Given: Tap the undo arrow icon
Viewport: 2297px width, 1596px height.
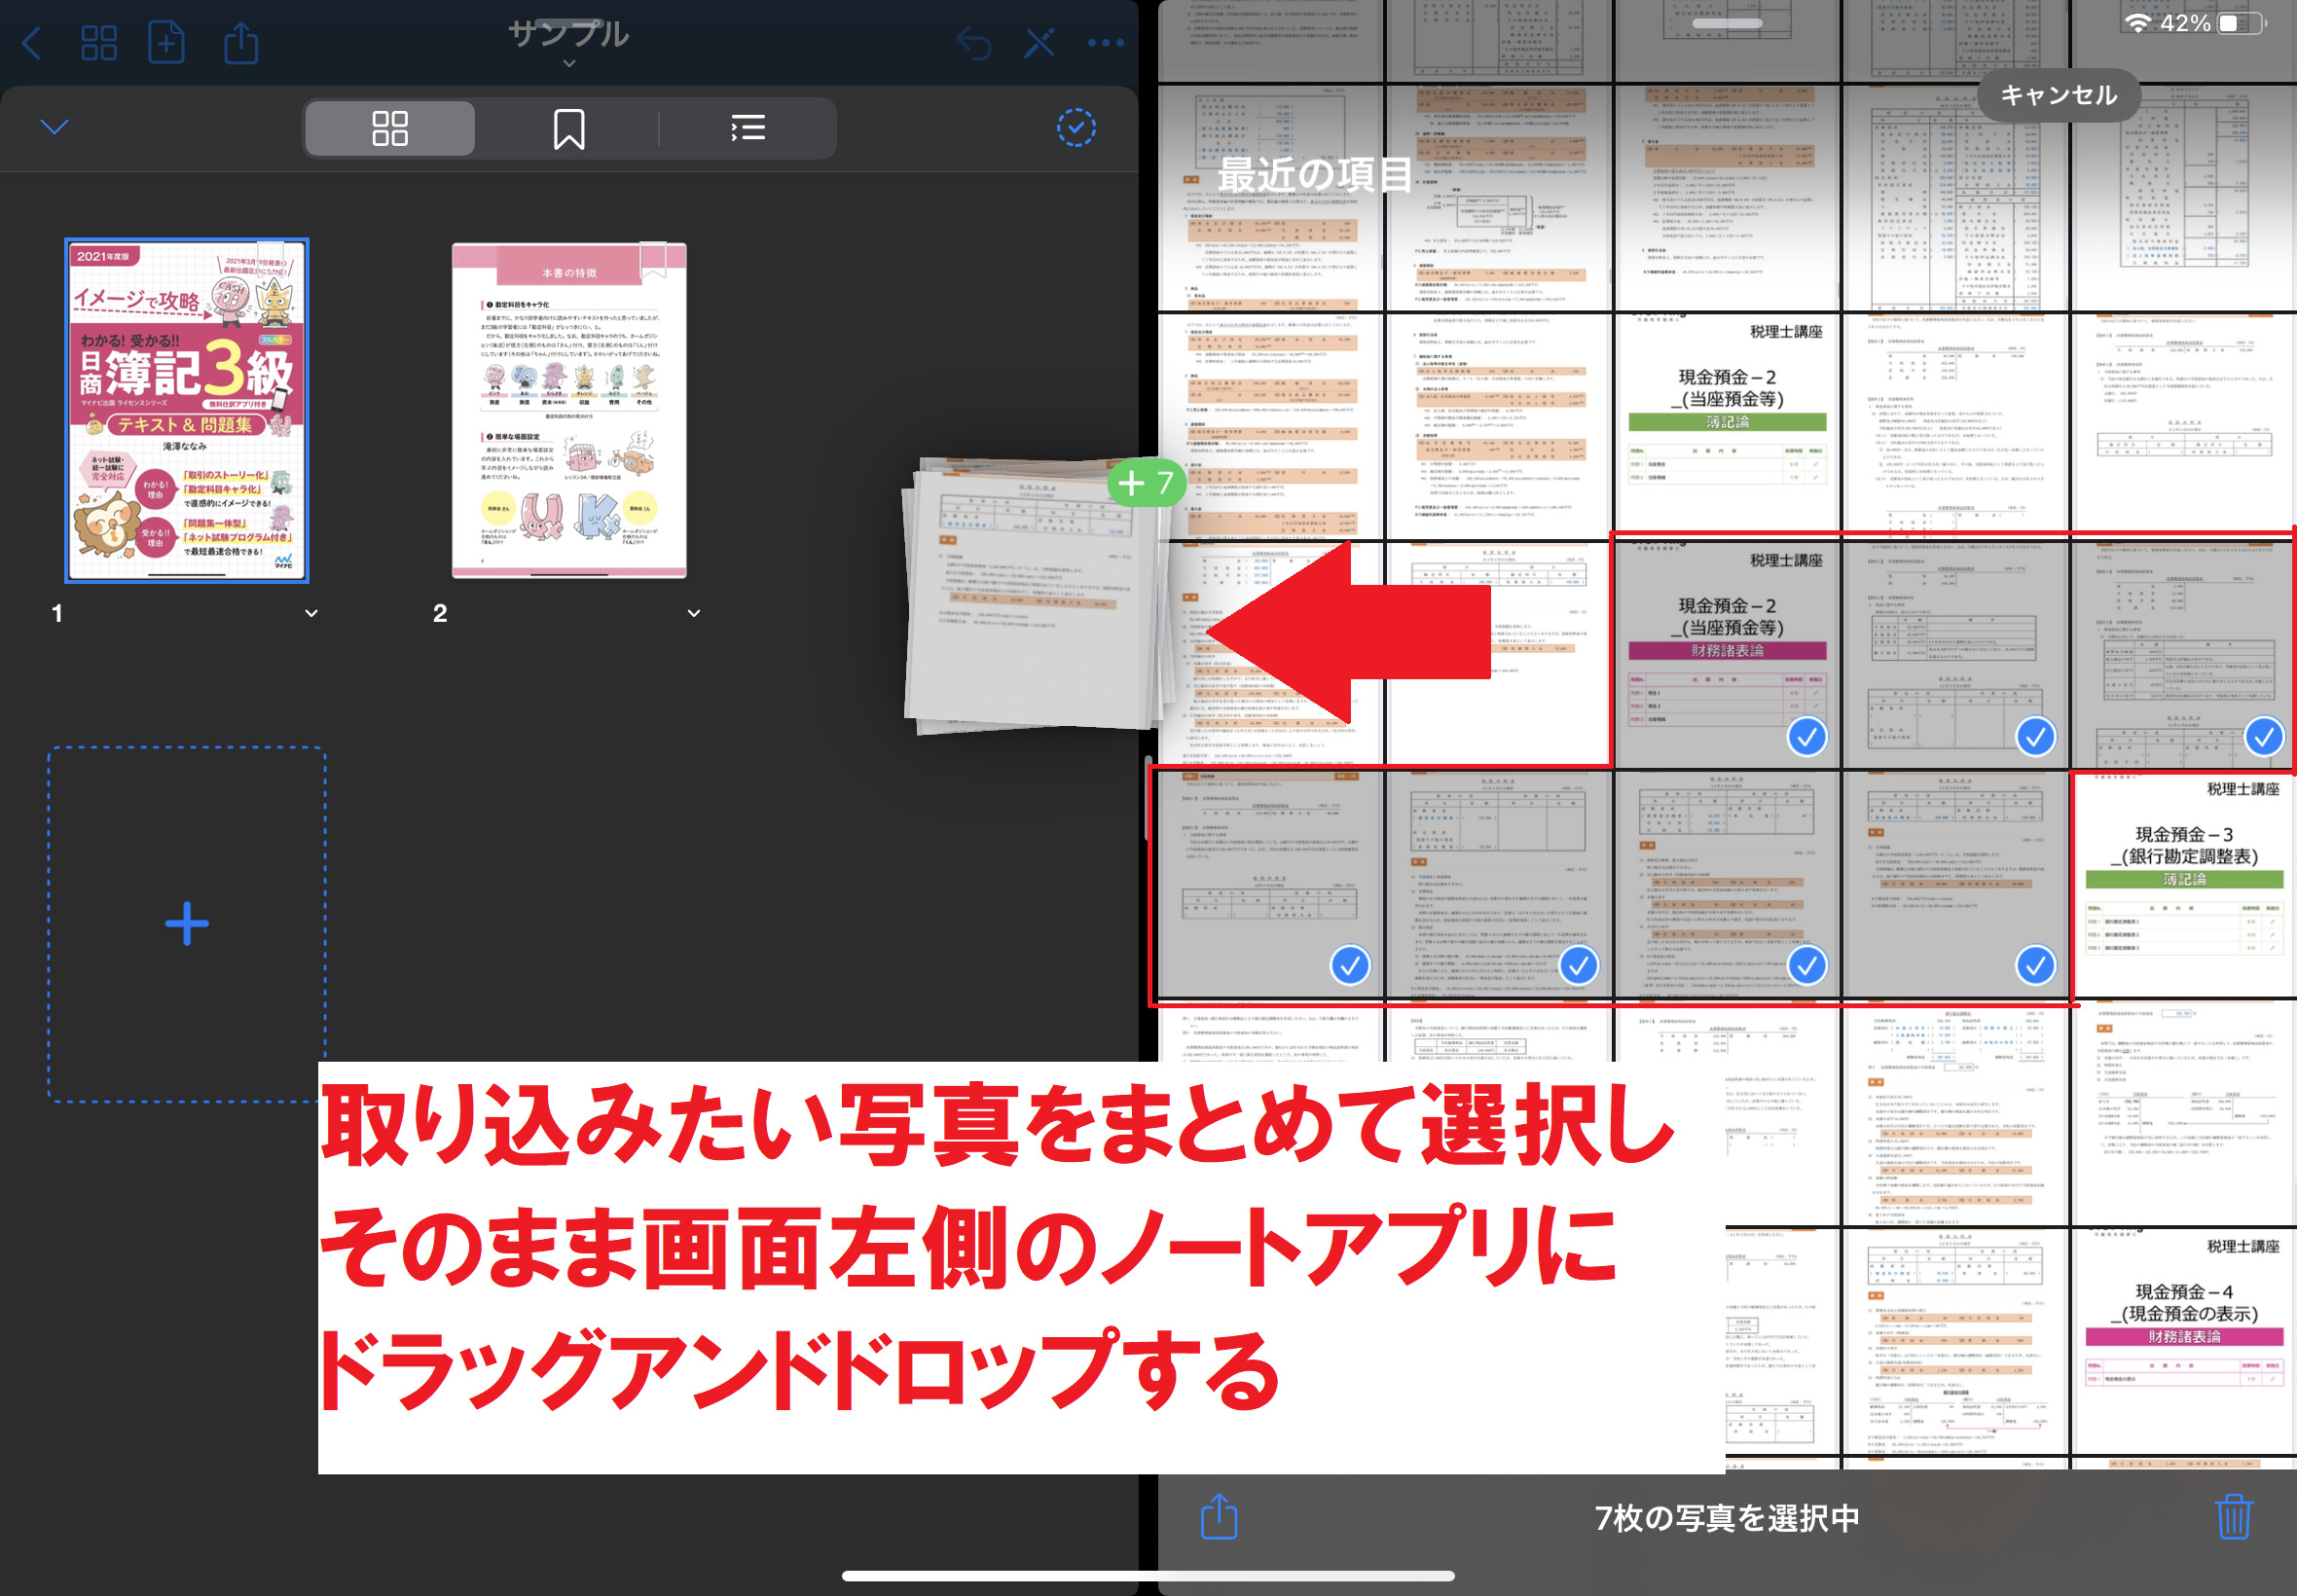Looking at the screenshot, I should (973, 43).
